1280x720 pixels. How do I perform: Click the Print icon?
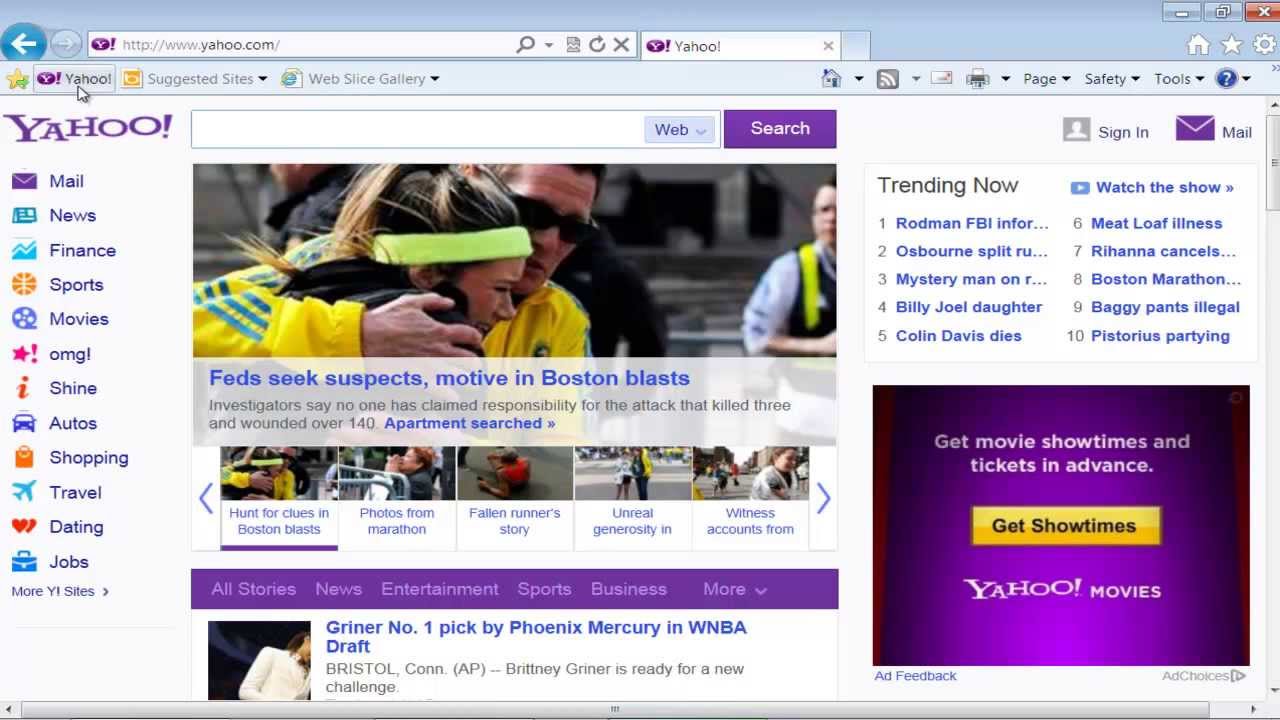pyautogui.click(x=978, y=79)
